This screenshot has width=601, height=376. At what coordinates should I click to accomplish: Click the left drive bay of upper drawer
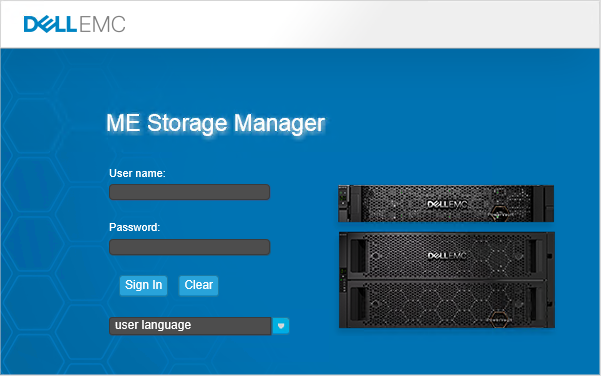pos(358,256)
